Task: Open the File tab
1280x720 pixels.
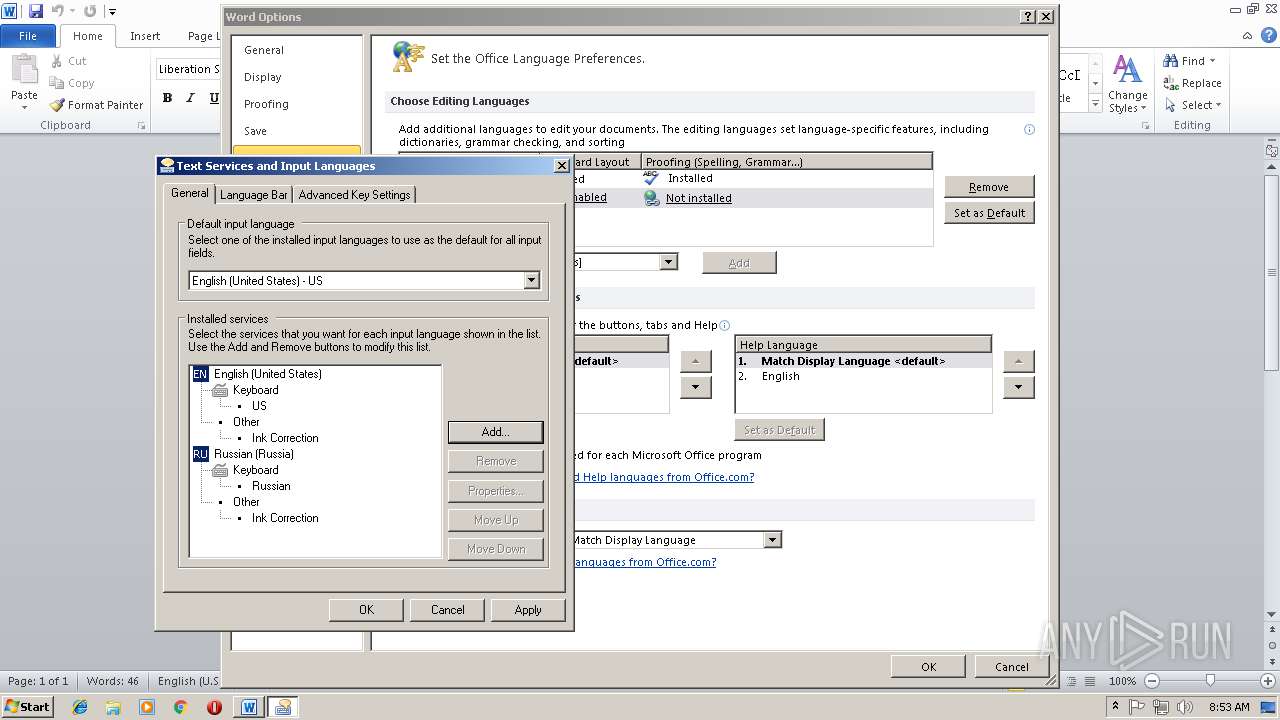Action: (28, 36)
